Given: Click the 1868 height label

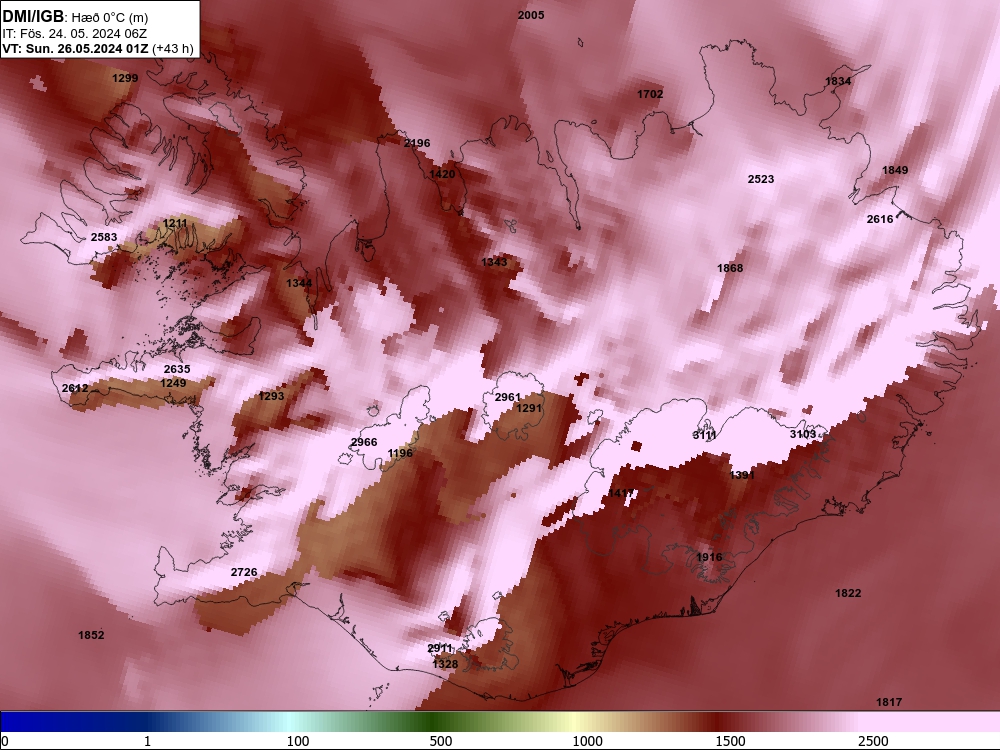Looking at the screenshot, I should 730,268.
